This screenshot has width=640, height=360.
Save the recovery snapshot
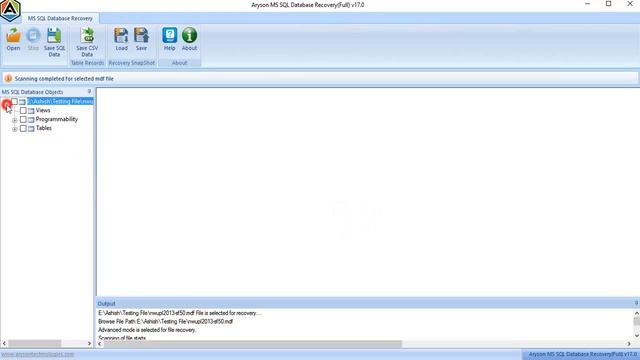click(141, 39)
